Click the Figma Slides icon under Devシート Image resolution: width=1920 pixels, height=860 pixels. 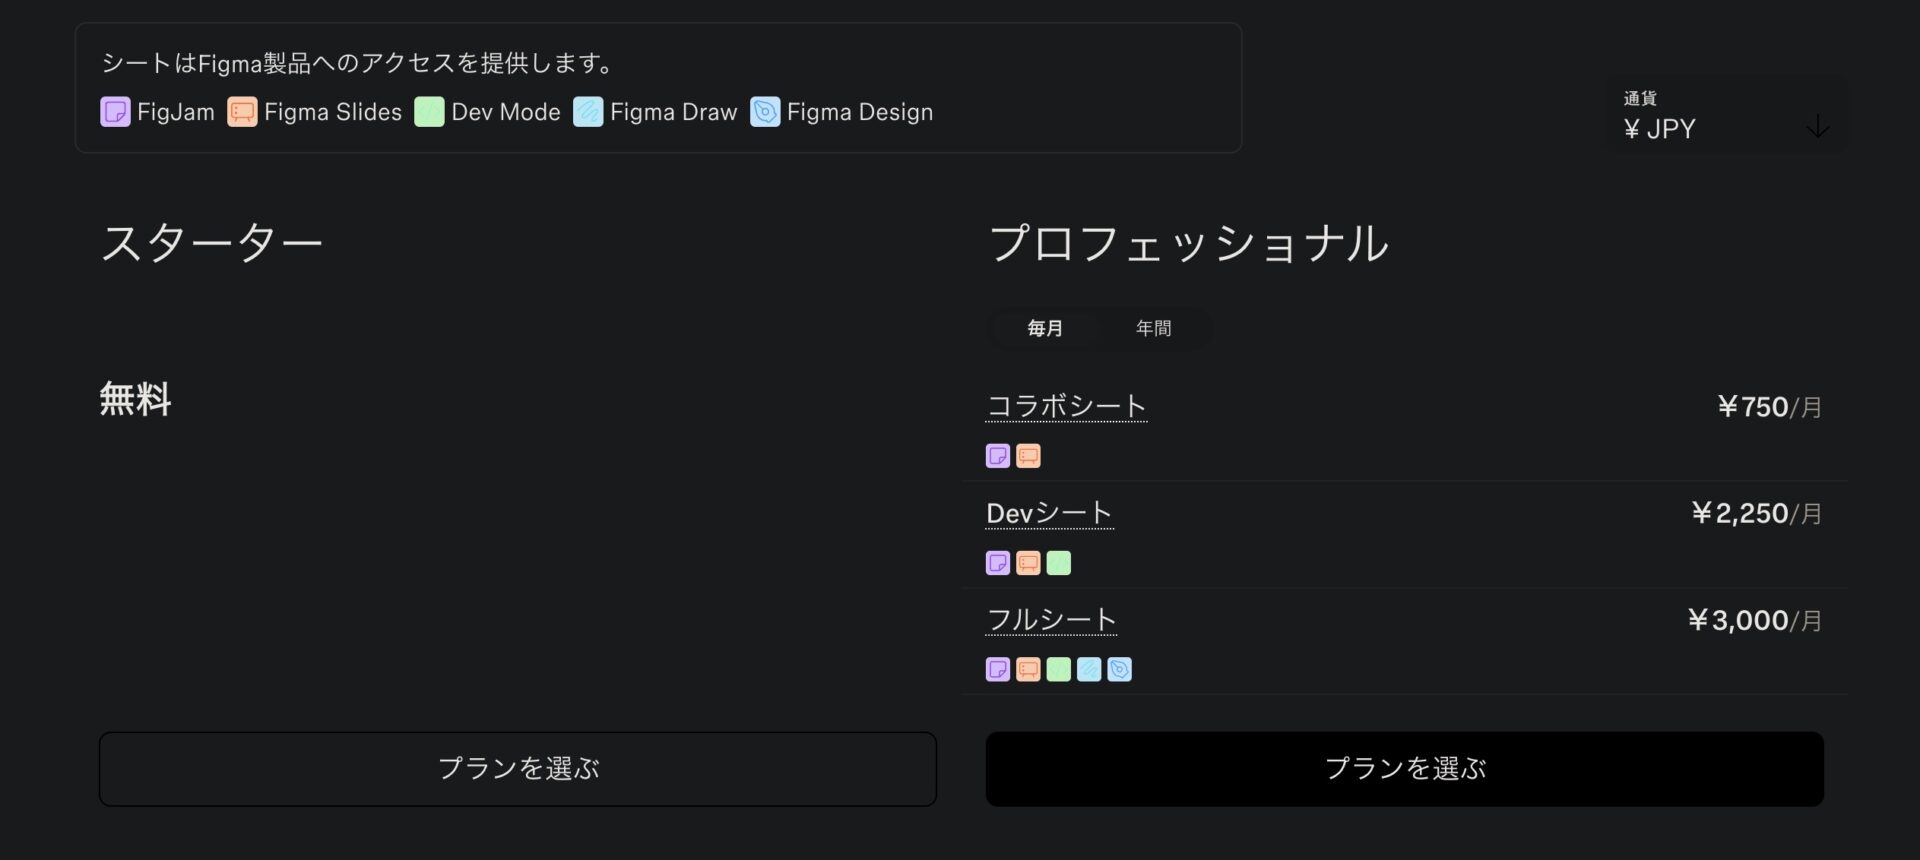1028,563
